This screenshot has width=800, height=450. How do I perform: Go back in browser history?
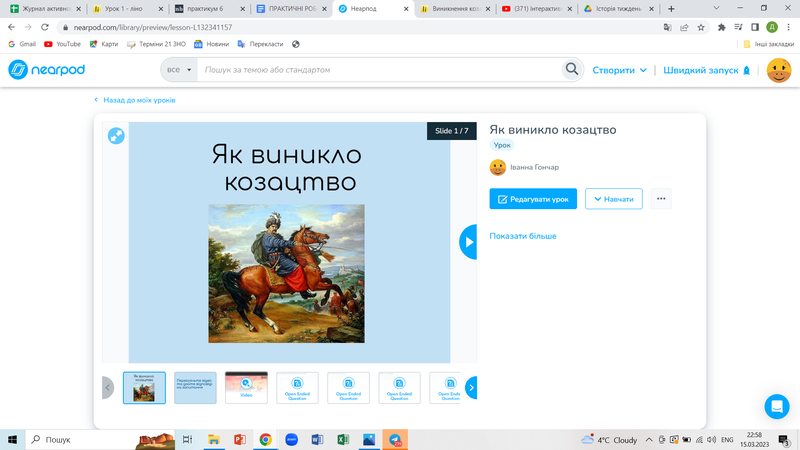[x=11, y=27]
